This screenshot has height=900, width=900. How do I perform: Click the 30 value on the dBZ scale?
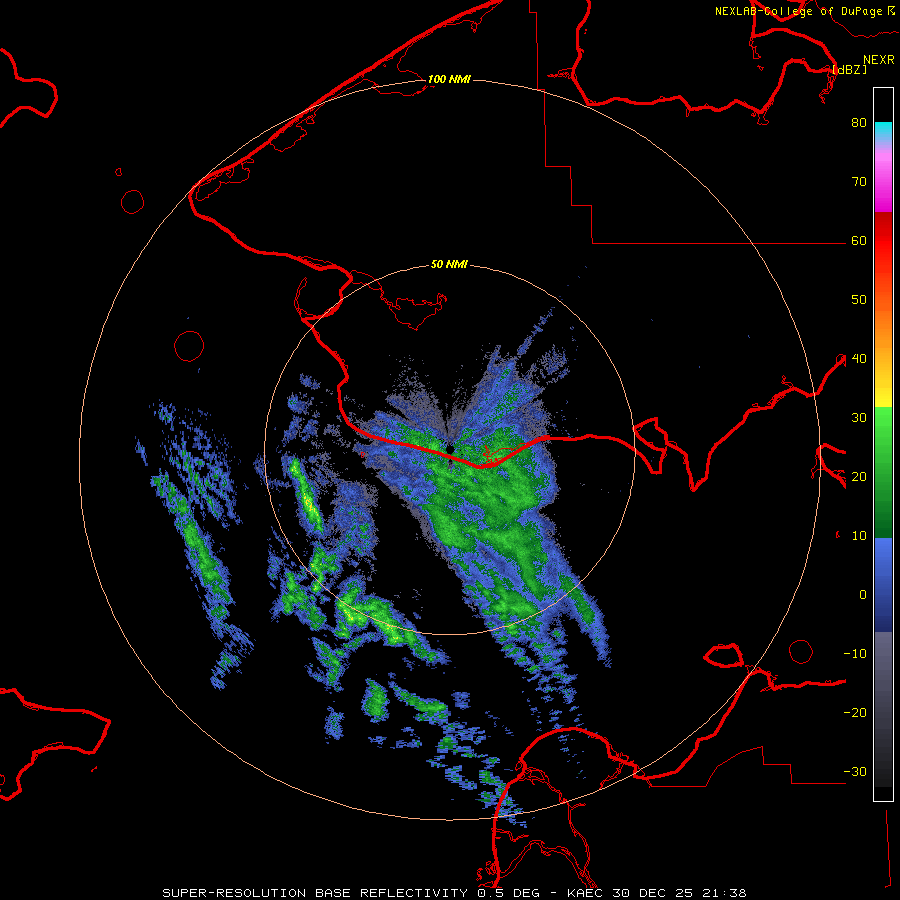point(859,417)
